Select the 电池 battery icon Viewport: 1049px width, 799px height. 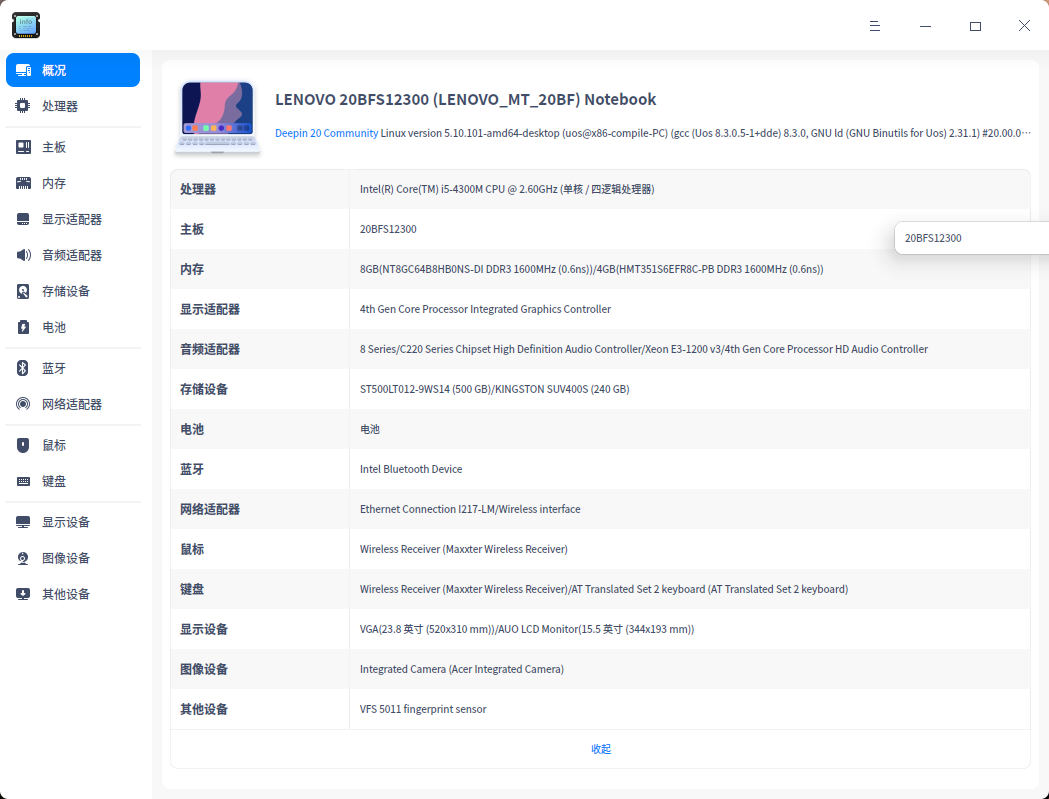click(x=22, y=326)
